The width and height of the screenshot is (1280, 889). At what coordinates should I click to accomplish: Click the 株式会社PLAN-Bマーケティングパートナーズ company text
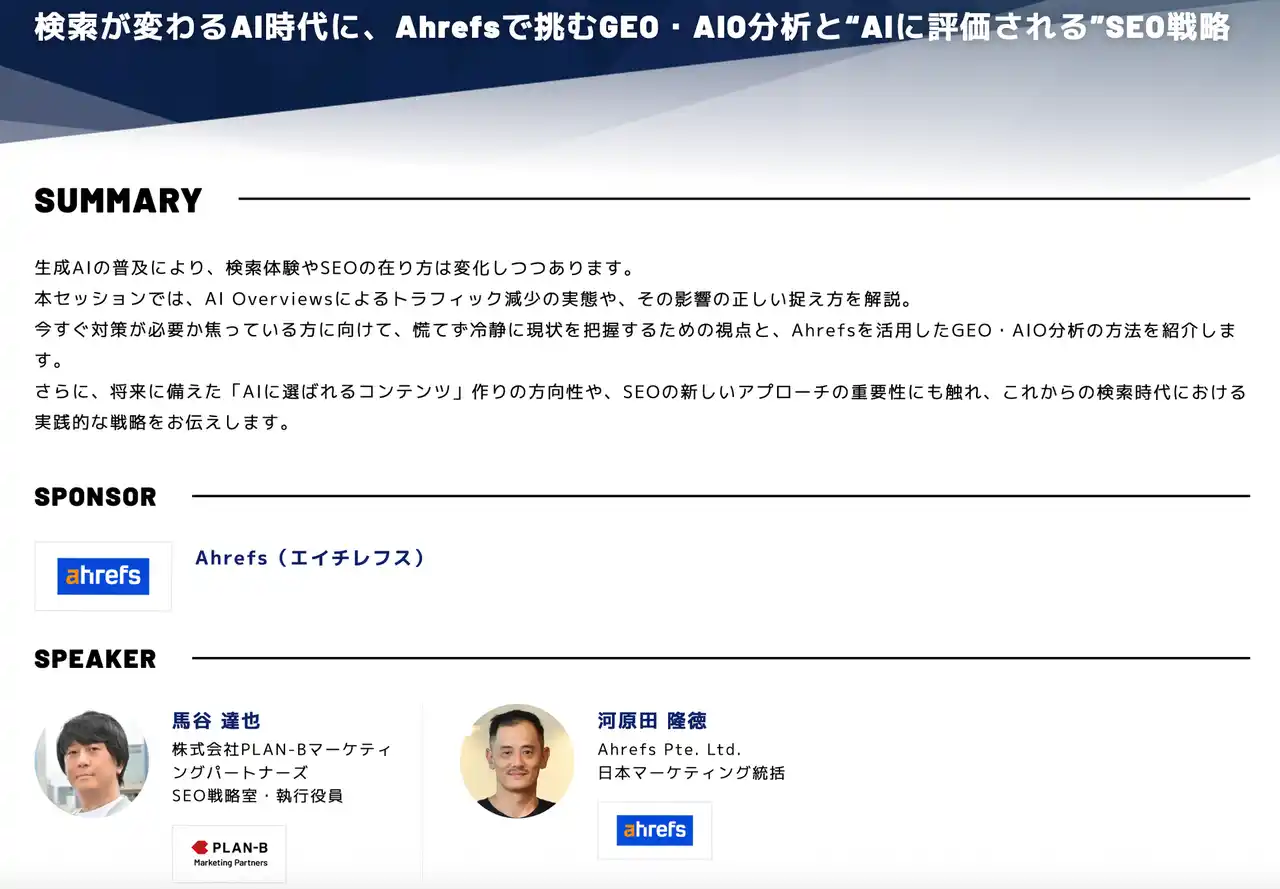click(x=281, y=760)
